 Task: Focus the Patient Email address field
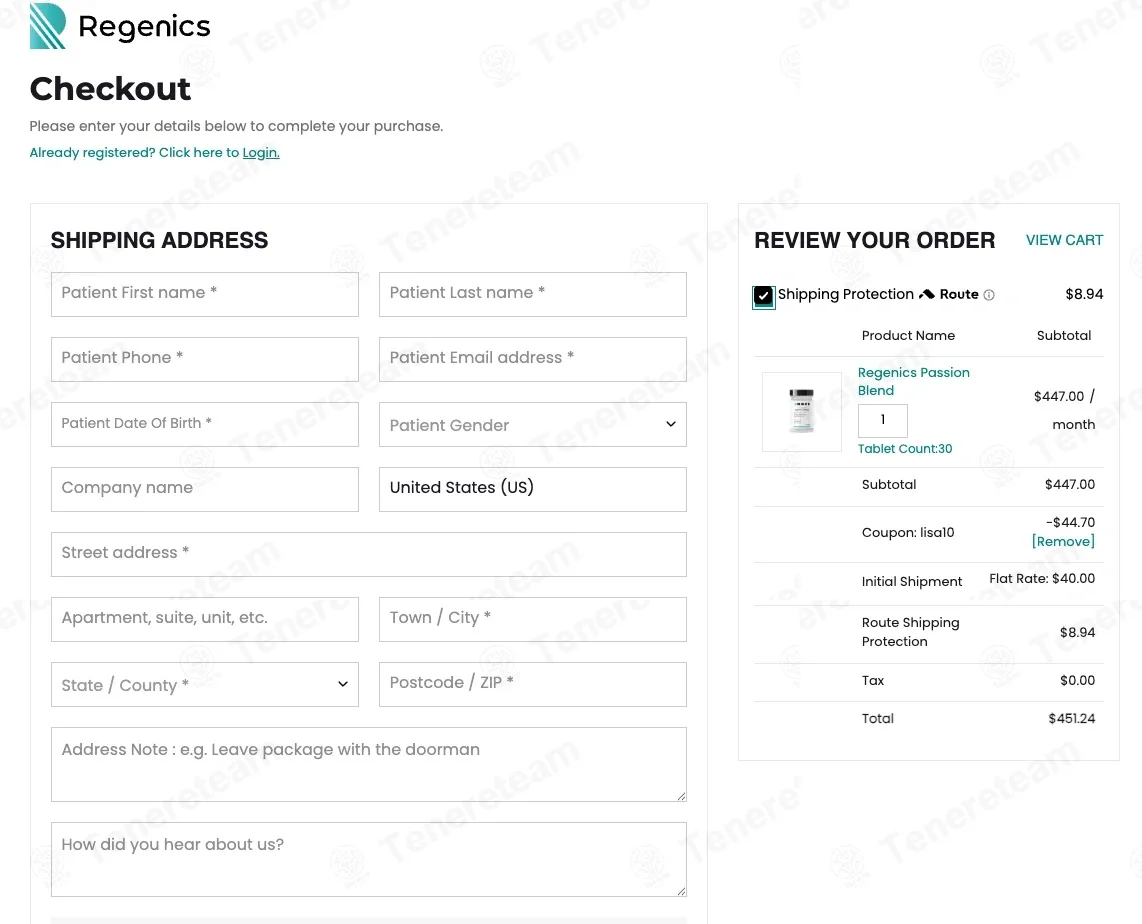click(x=532, y=359)
